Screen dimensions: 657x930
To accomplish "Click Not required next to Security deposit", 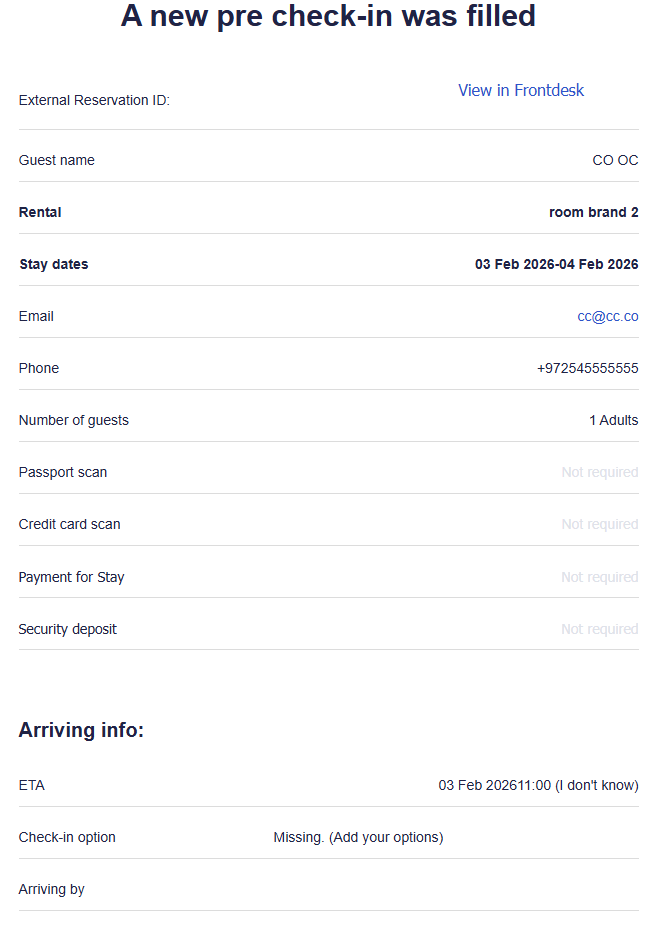I will pyautogui.click(x=599, y=629).
